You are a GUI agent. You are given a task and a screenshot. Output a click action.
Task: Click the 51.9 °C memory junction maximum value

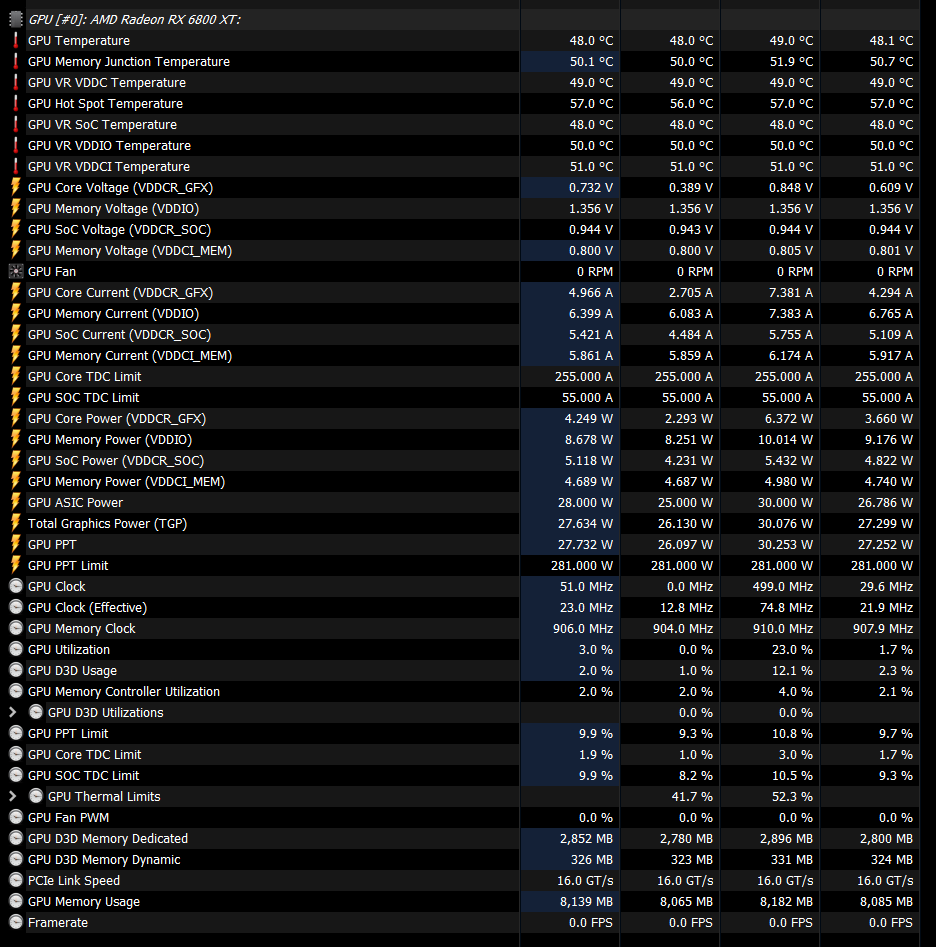tap(791, 62)
